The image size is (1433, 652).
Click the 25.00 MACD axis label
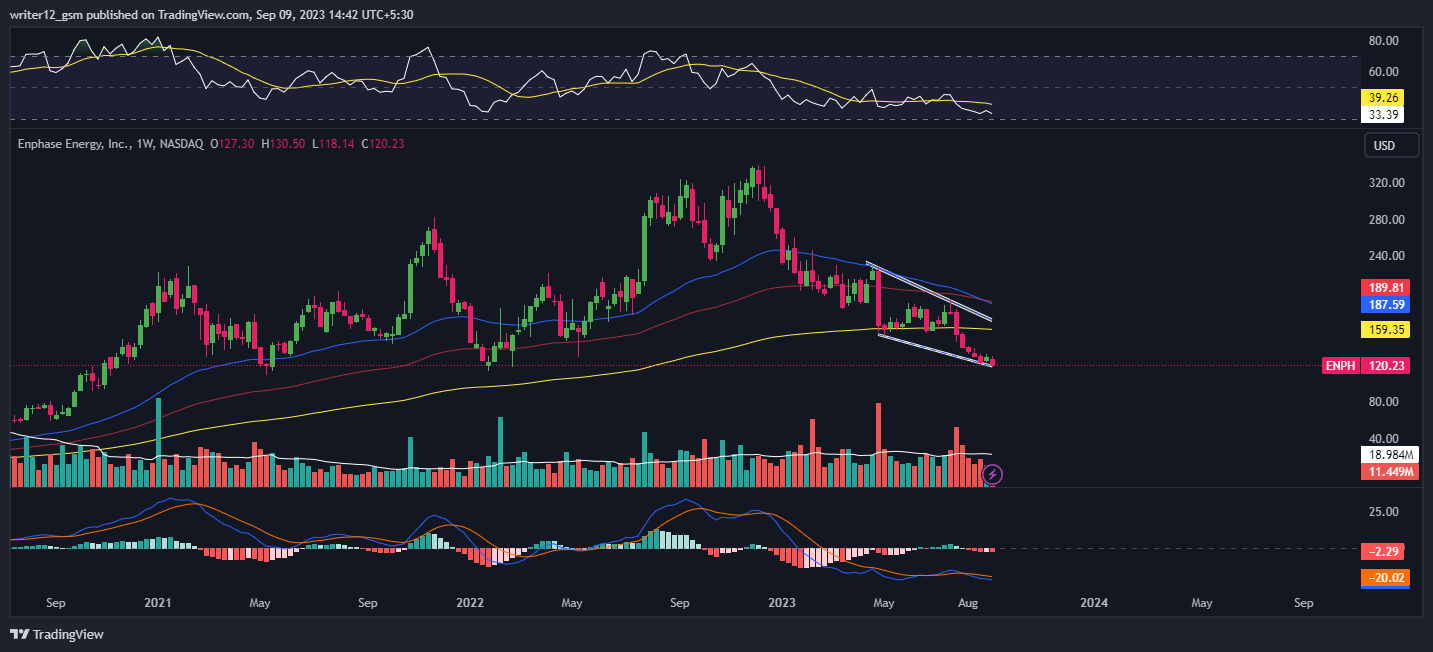[1384, 512]
